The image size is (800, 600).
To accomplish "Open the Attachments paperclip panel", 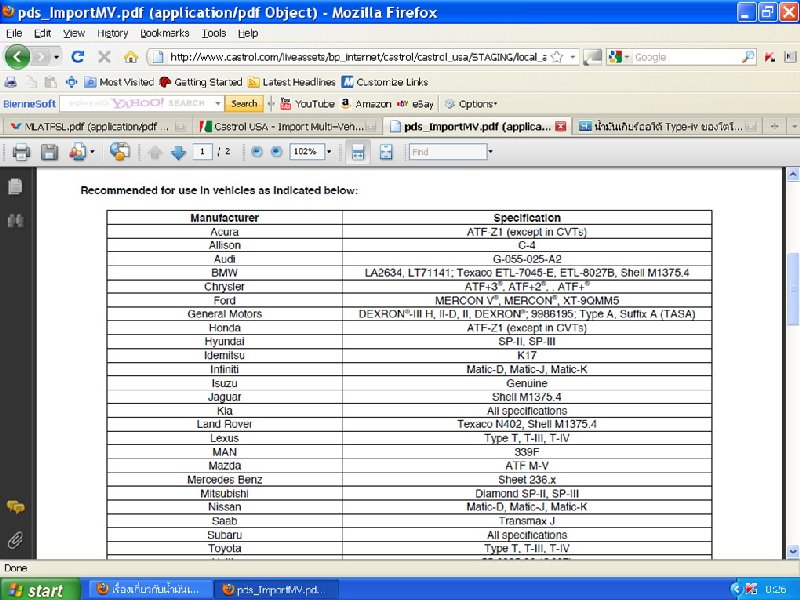I will pyautogui.click(x=15, y=540).
